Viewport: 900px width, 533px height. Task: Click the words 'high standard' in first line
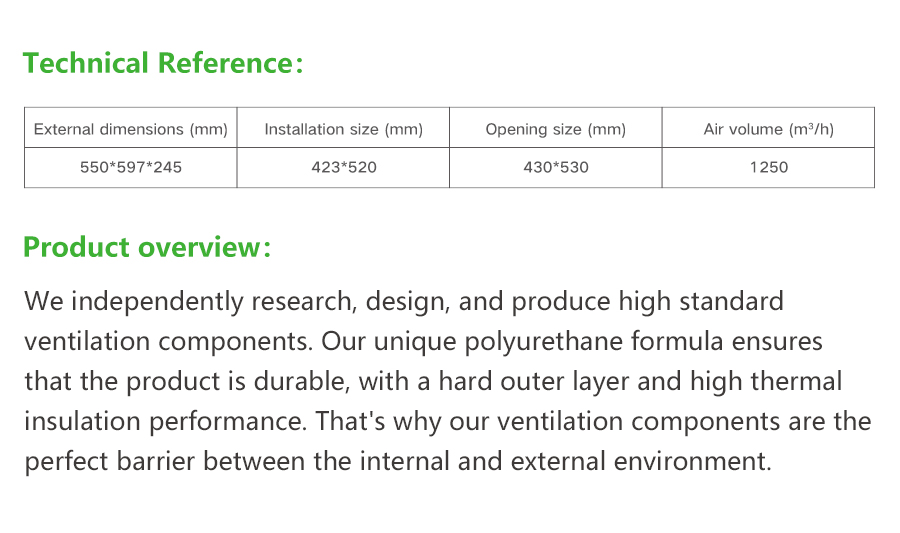point(701,302)
